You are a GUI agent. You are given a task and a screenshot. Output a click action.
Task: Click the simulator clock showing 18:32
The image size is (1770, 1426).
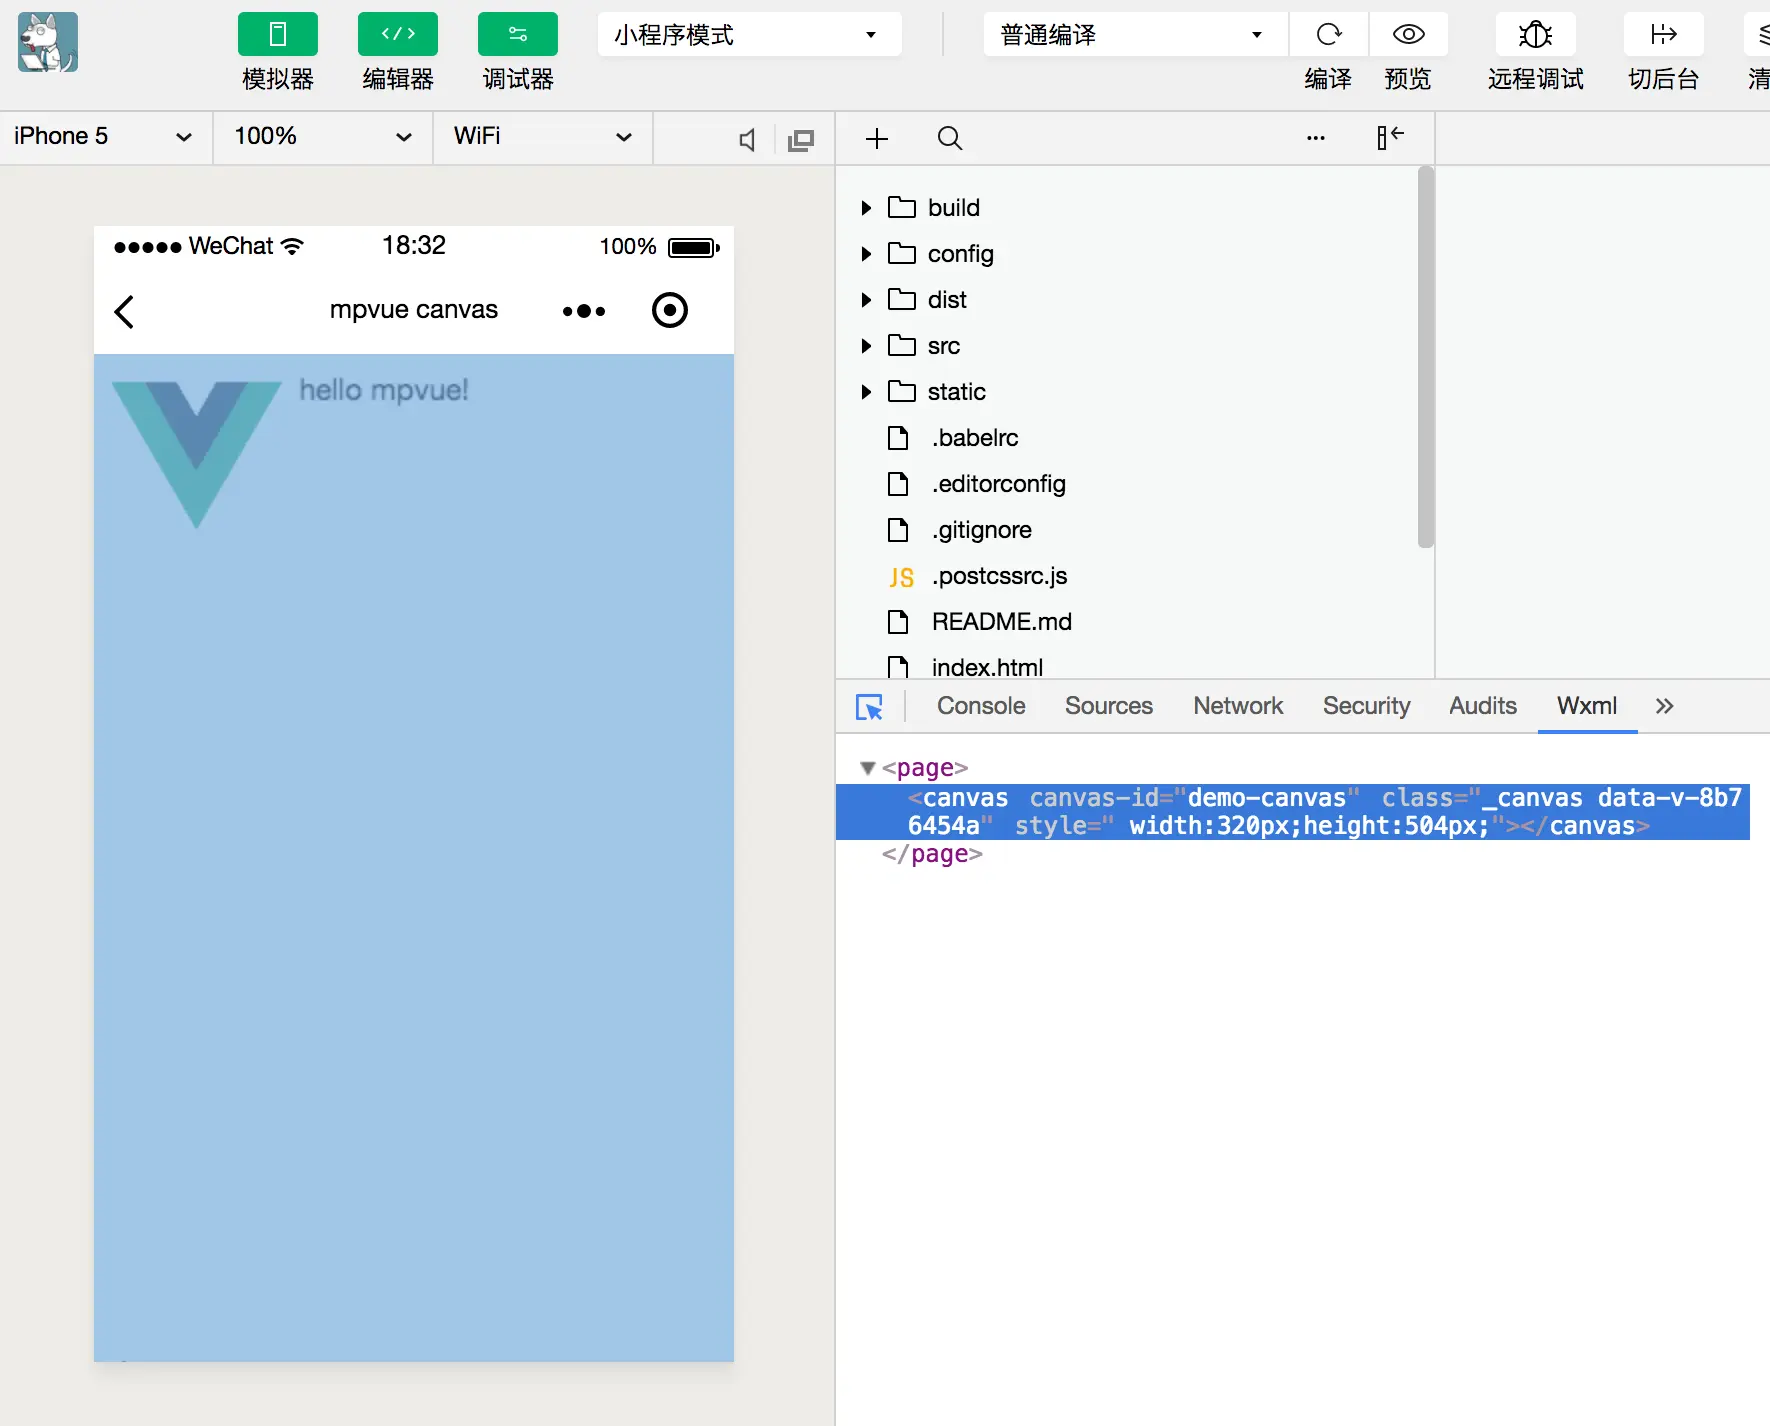click(414, 245)
